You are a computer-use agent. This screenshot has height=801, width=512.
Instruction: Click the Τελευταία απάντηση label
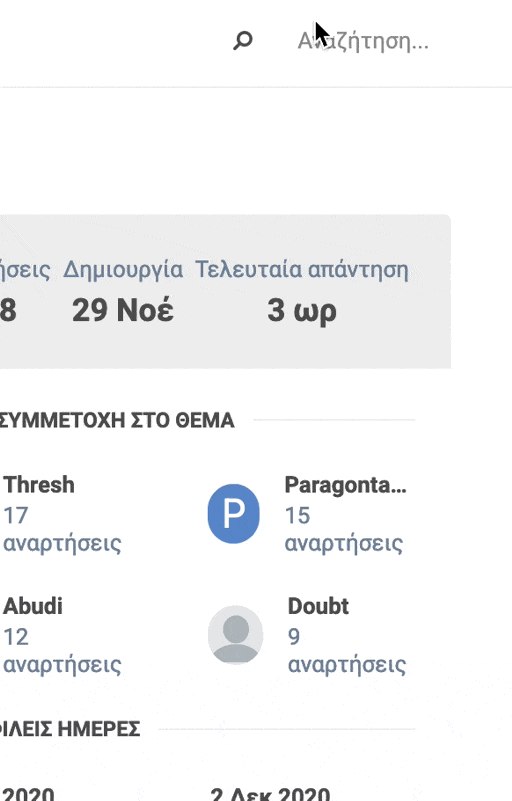click(x=302, y=270)
